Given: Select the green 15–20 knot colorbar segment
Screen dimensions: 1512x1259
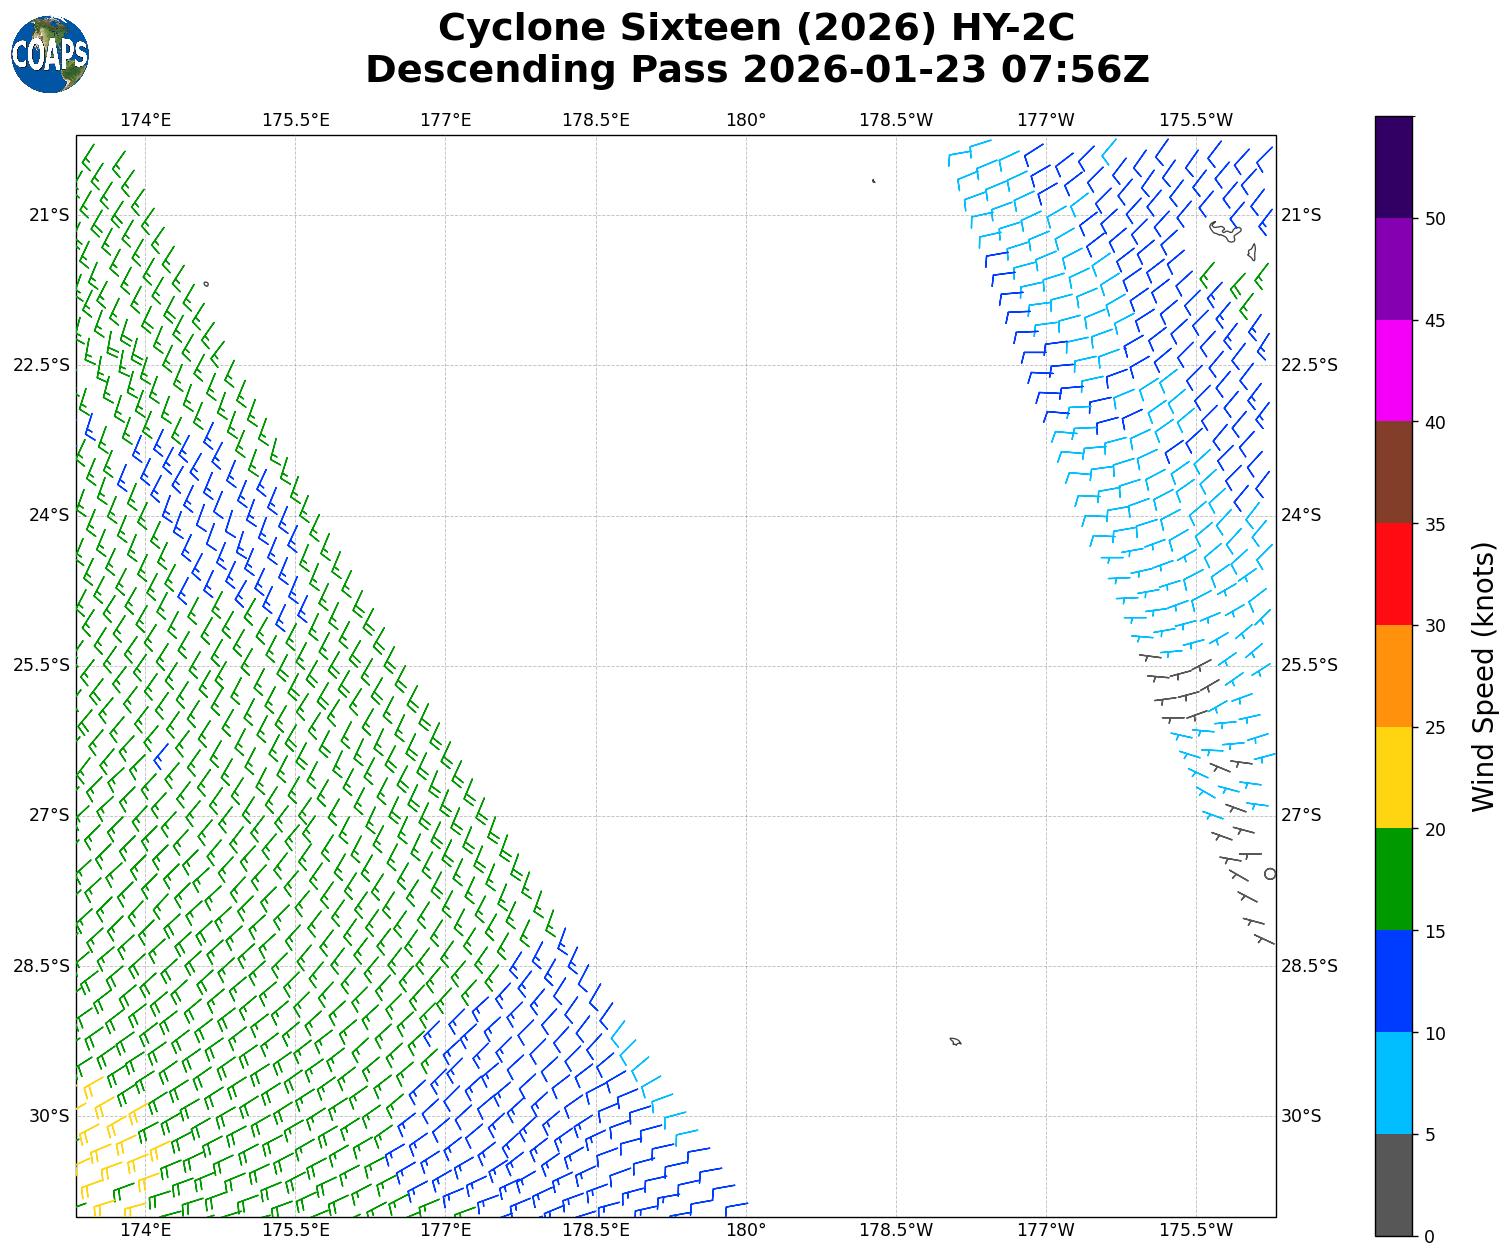Looking at the screenshot, I should (x=1393, y=879).
